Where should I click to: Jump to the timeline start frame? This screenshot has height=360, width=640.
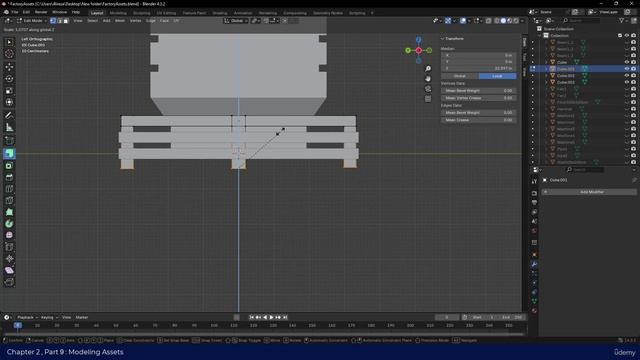251,317
